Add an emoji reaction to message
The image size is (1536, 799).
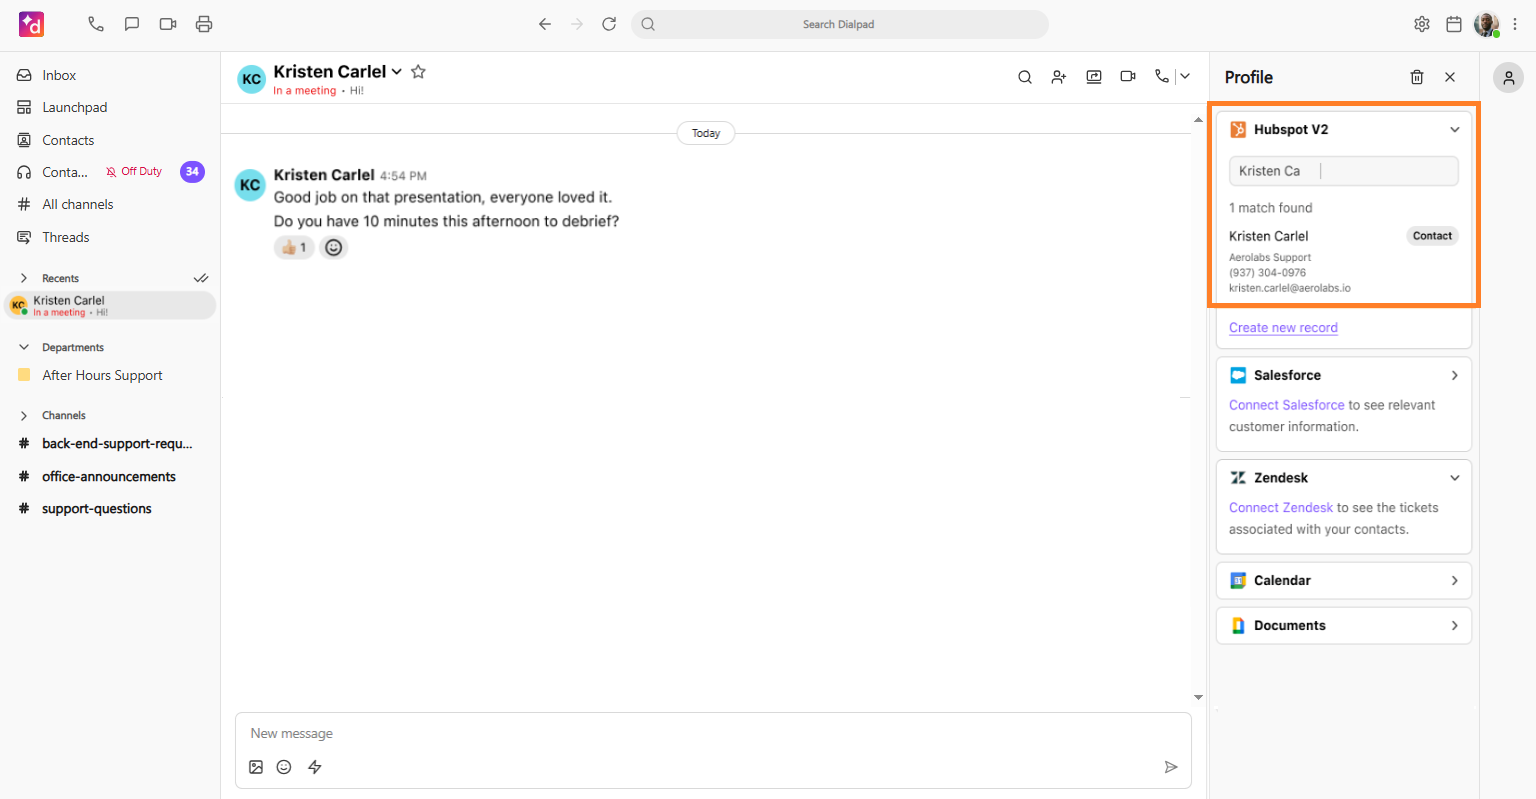(x=334, y=247)
